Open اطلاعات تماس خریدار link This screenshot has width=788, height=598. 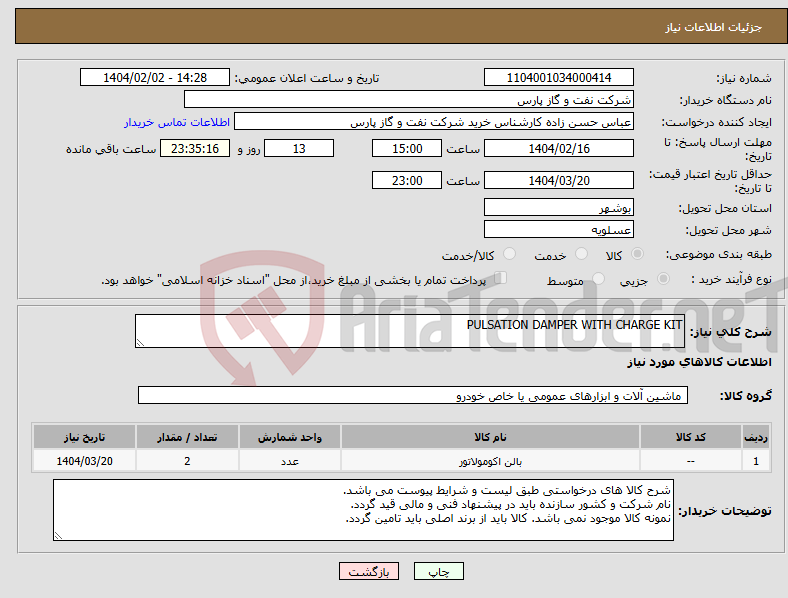[177, 122]
